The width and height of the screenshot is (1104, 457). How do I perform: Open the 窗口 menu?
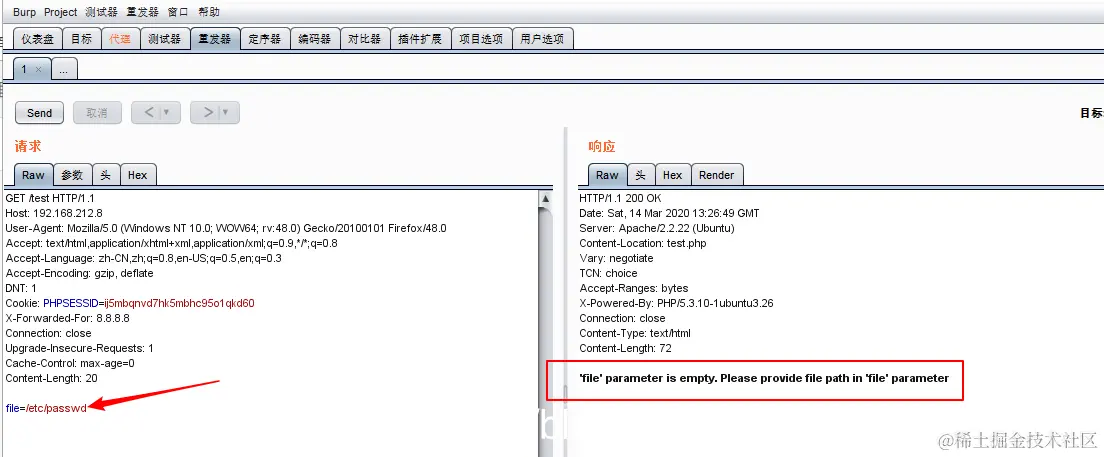178,12
